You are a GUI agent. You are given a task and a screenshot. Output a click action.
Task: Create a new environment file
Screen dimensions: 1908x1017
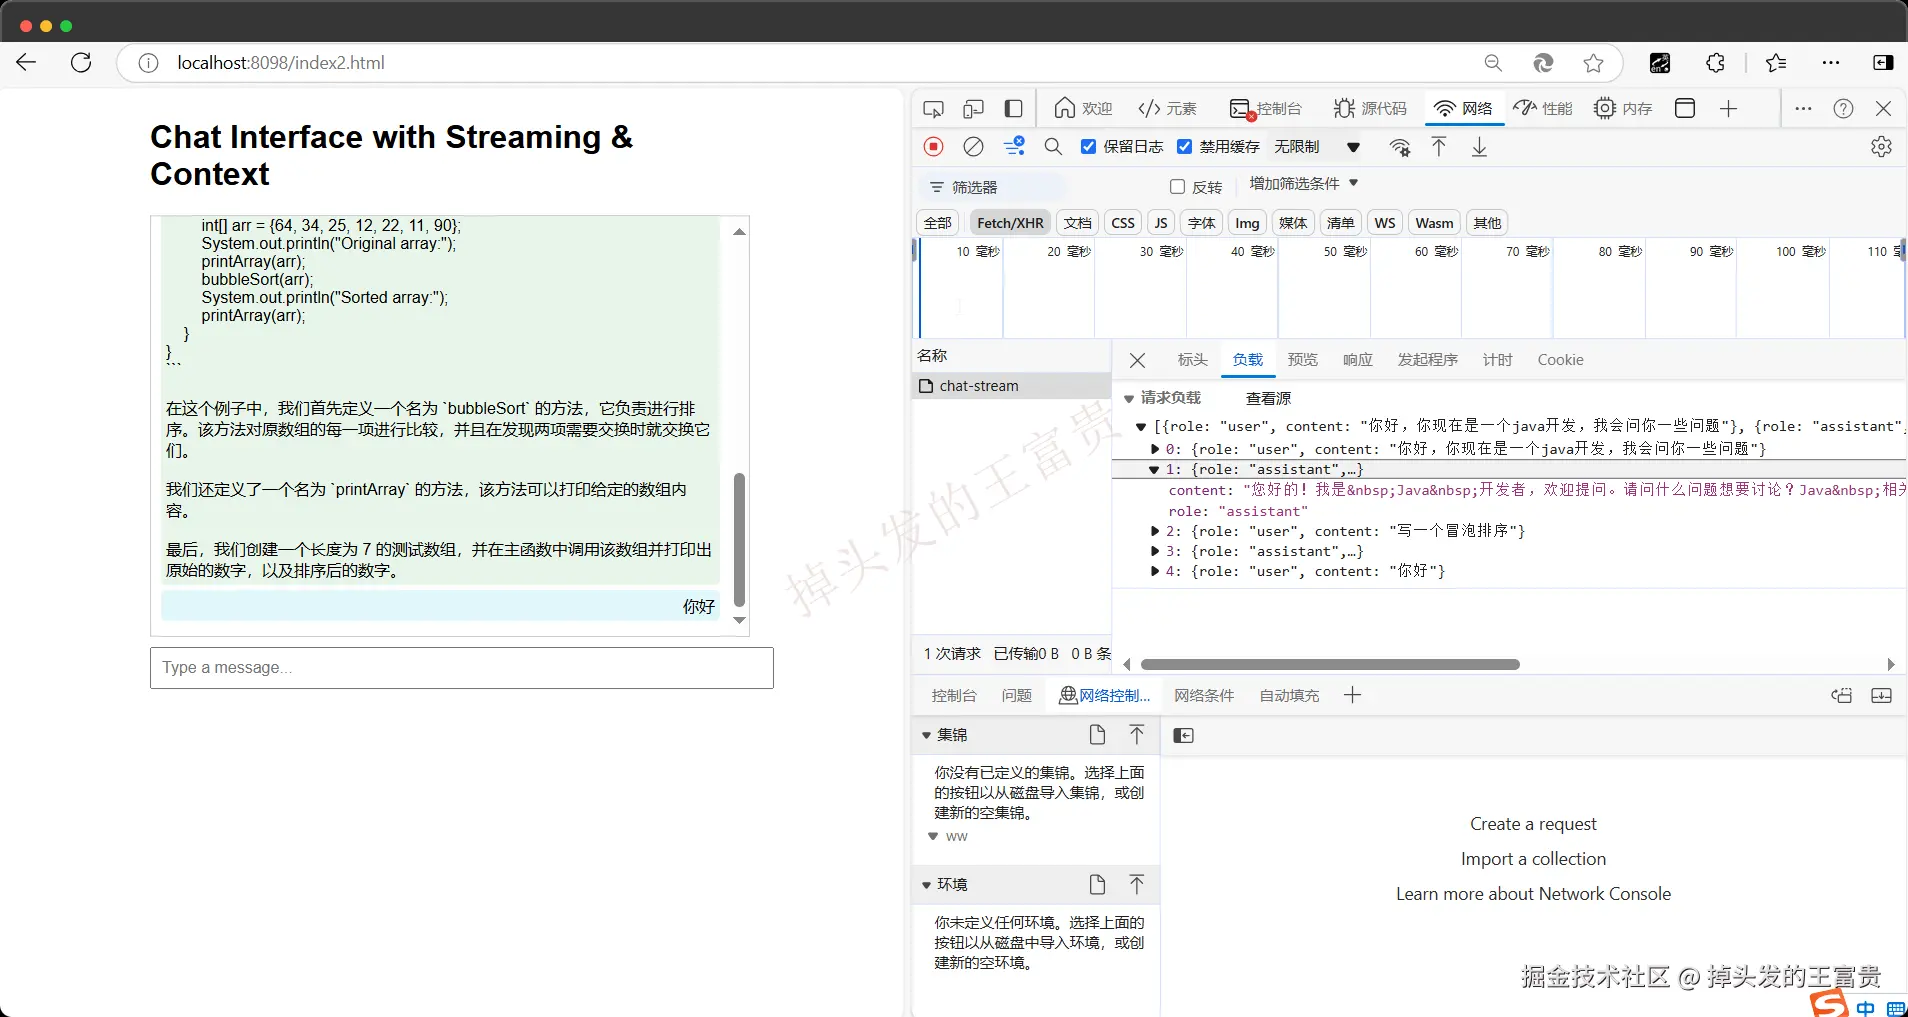[1097, 885]
